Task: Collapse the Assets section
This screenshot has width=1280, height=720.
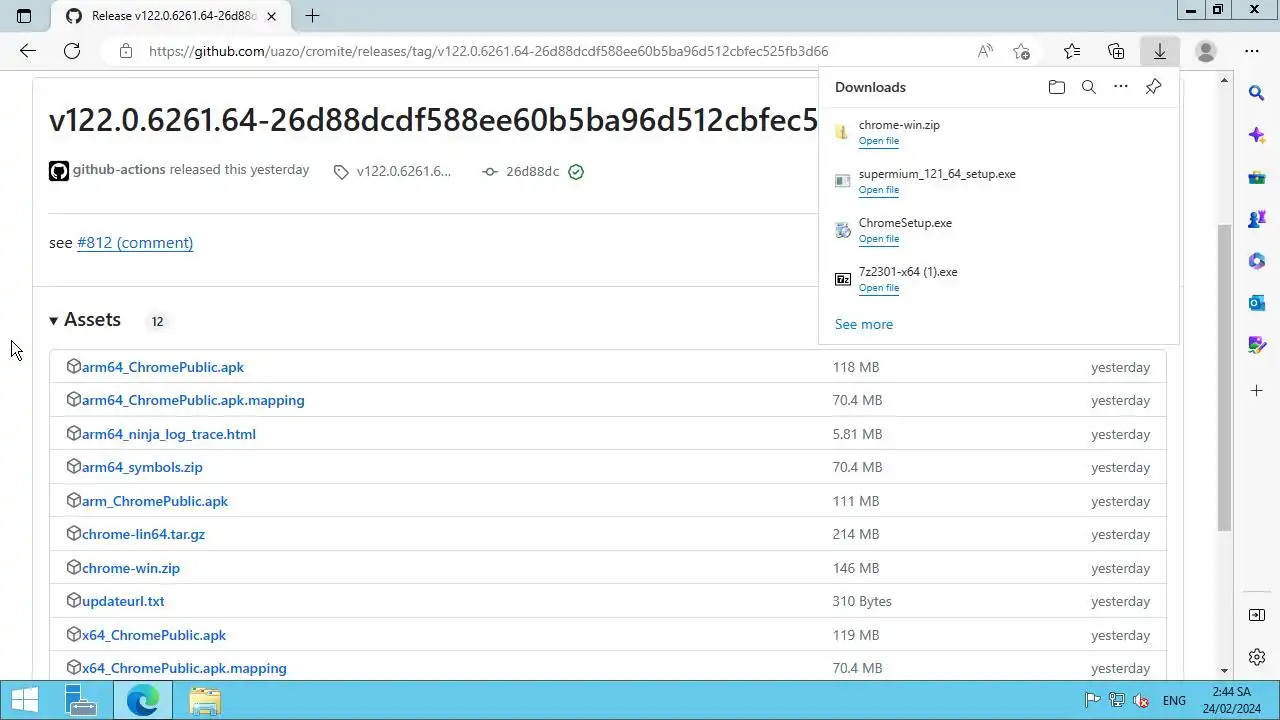Action: click(x=85, y=320)
